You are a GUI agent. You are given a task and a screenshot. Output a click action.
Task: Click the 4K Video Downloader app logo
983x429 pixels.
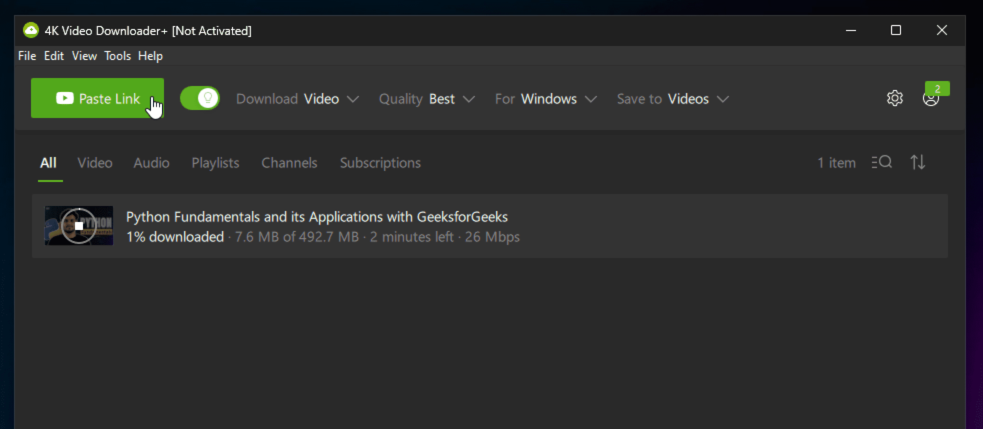(x=31, y=30)
